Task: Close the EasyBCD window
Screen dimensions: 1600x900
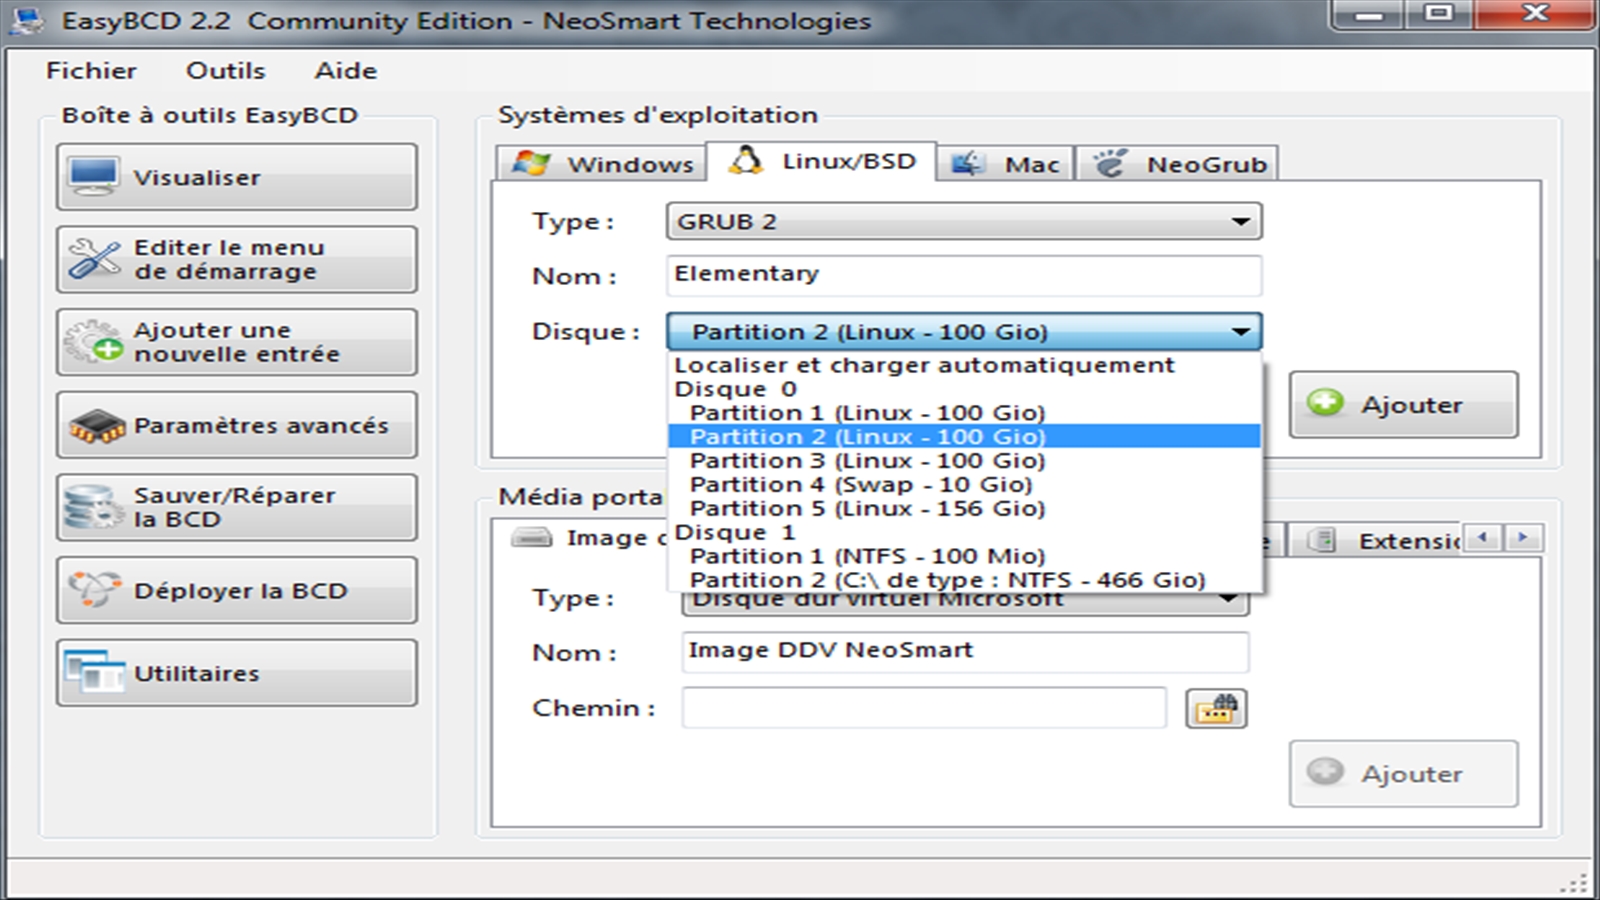Action: click(x=1534, y=15)
